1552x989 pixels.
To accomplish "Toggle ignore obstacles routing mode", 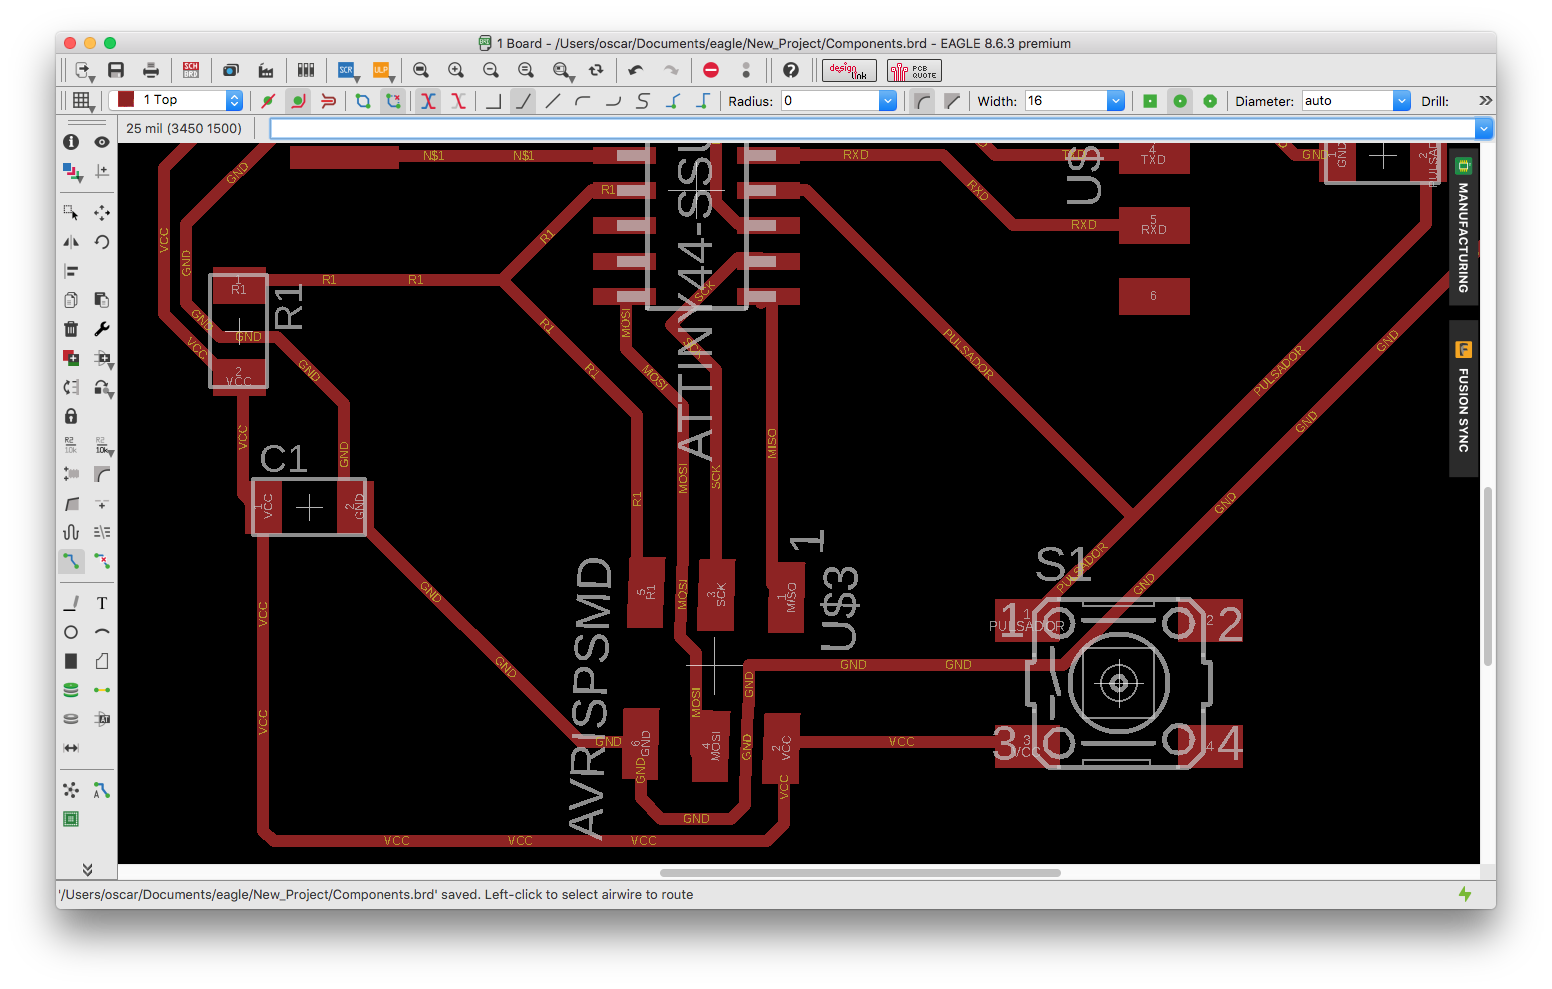I will click(x=268, y=101).
